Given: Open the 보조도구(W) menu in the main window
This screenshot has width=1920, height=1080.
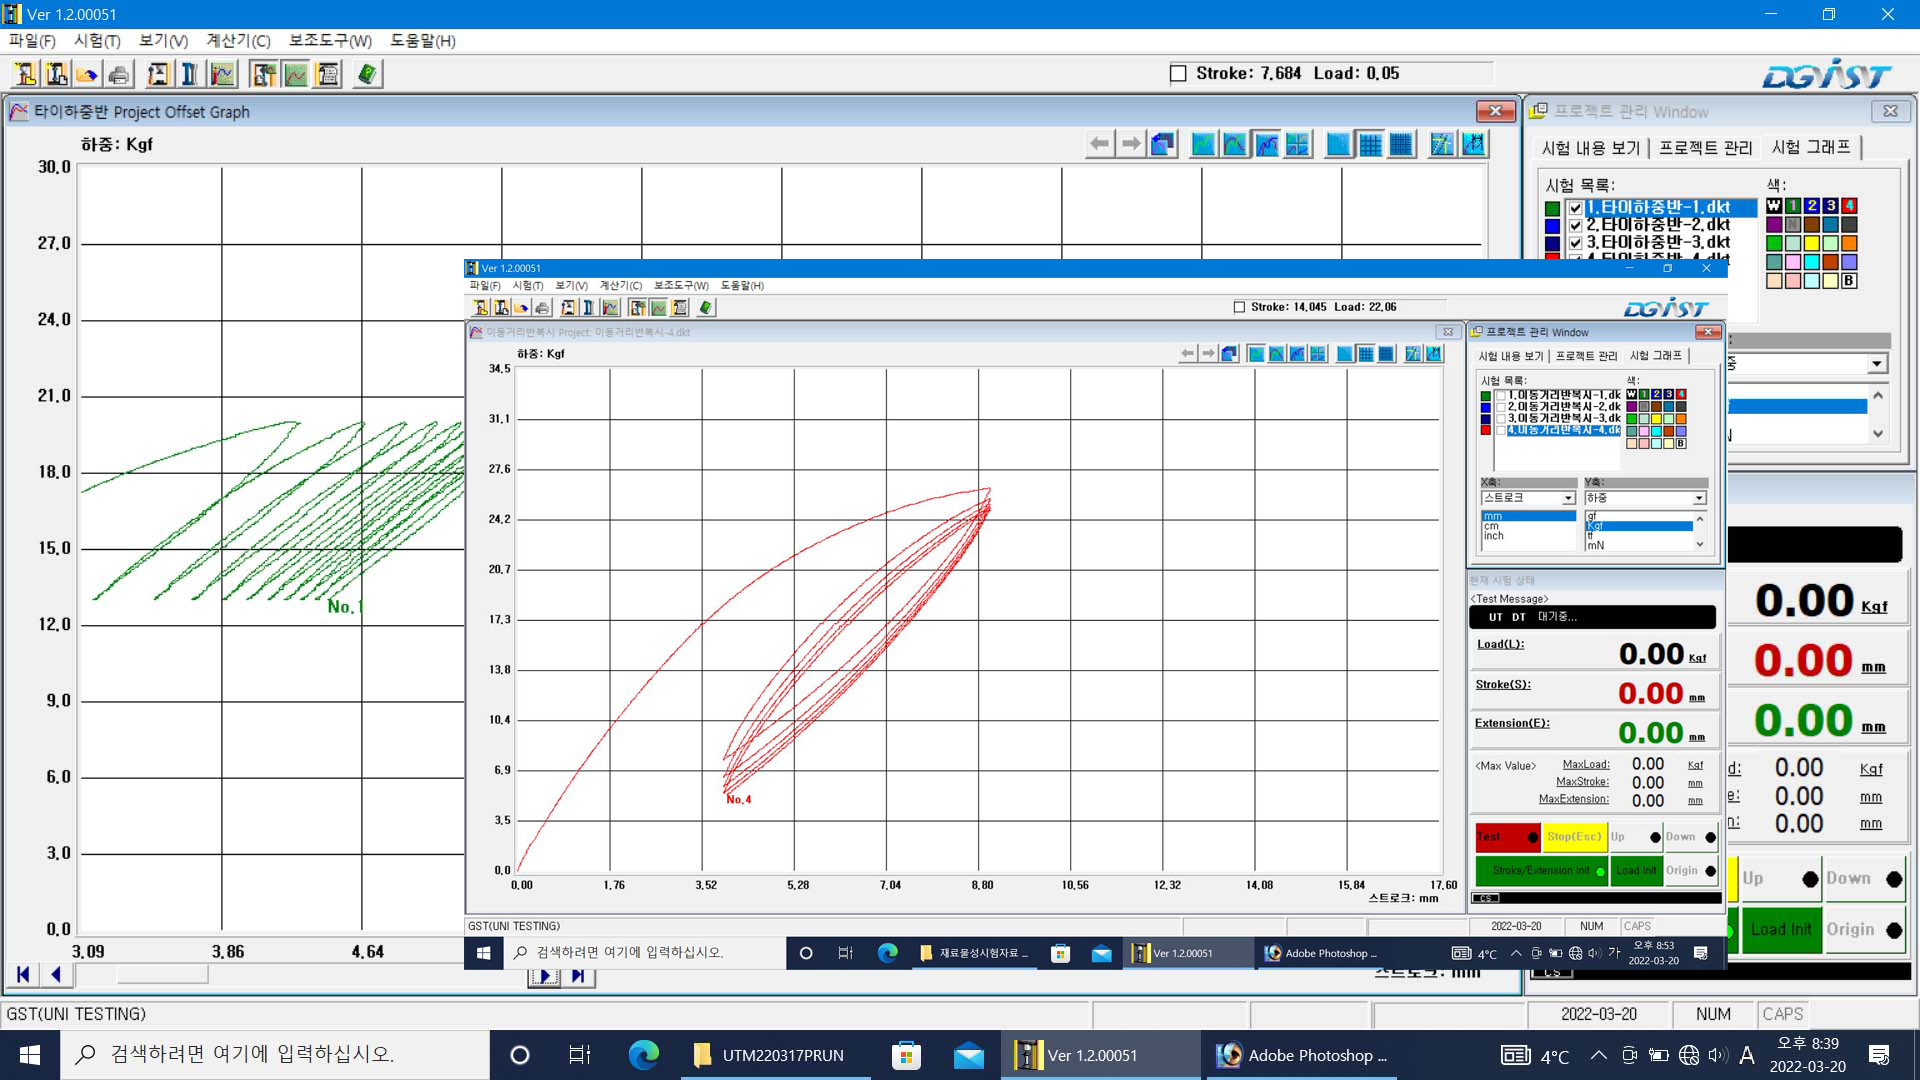Looking at the screenshot, I should tap(330, 41).
